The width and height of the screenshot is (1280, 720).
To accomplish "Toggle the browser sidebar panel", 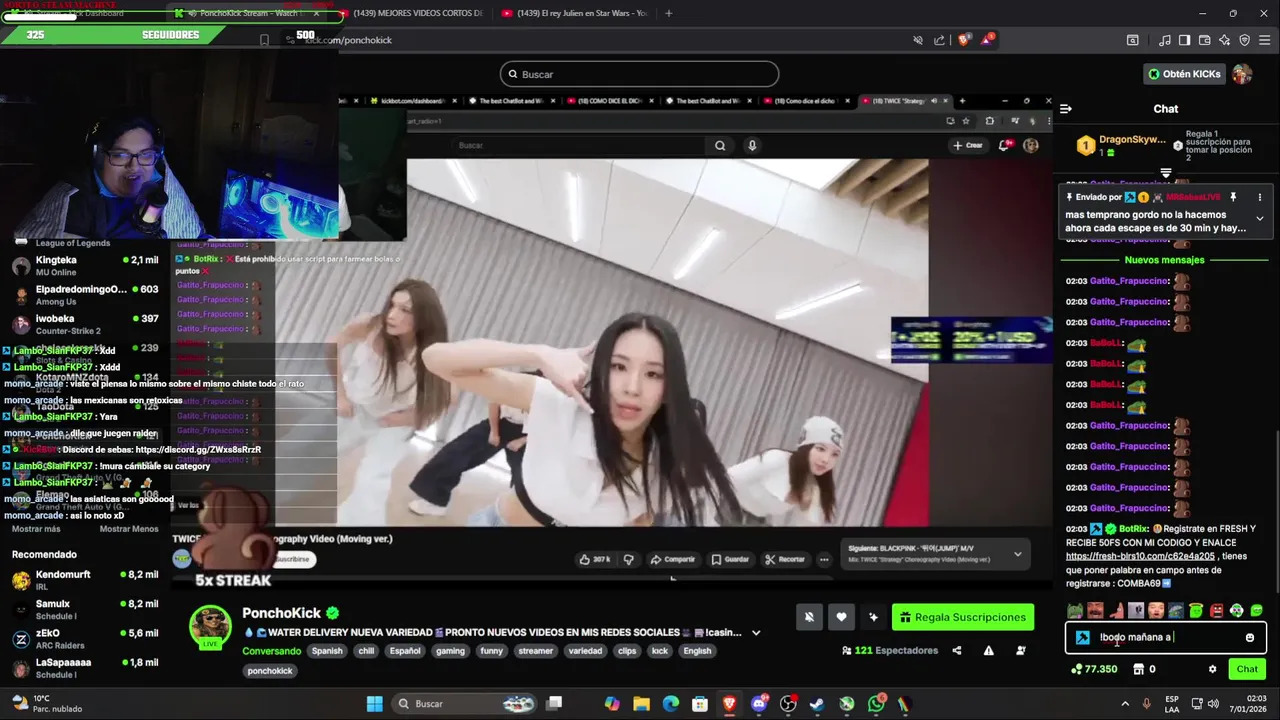I will click(1184, 40).
